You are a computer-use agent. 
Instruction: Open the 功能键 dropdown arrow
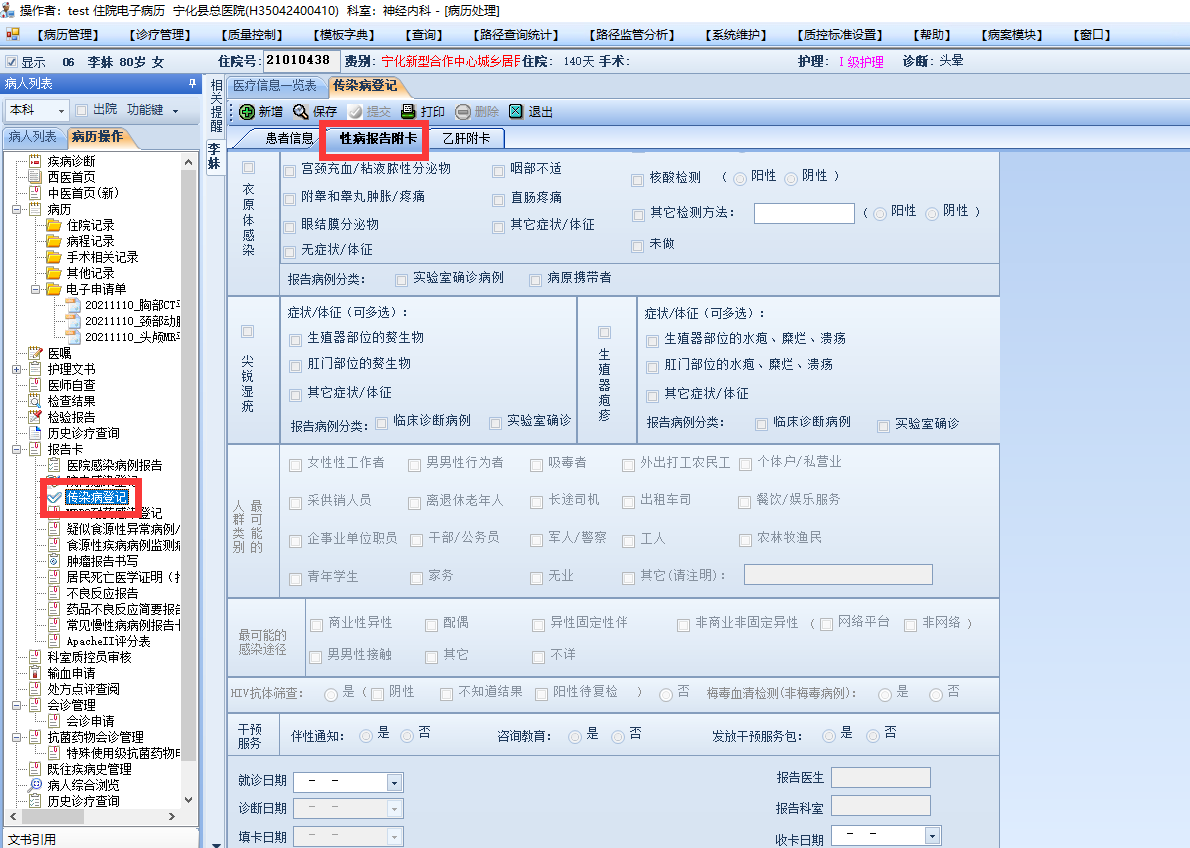pyautogui.click(x=175, y=111)
